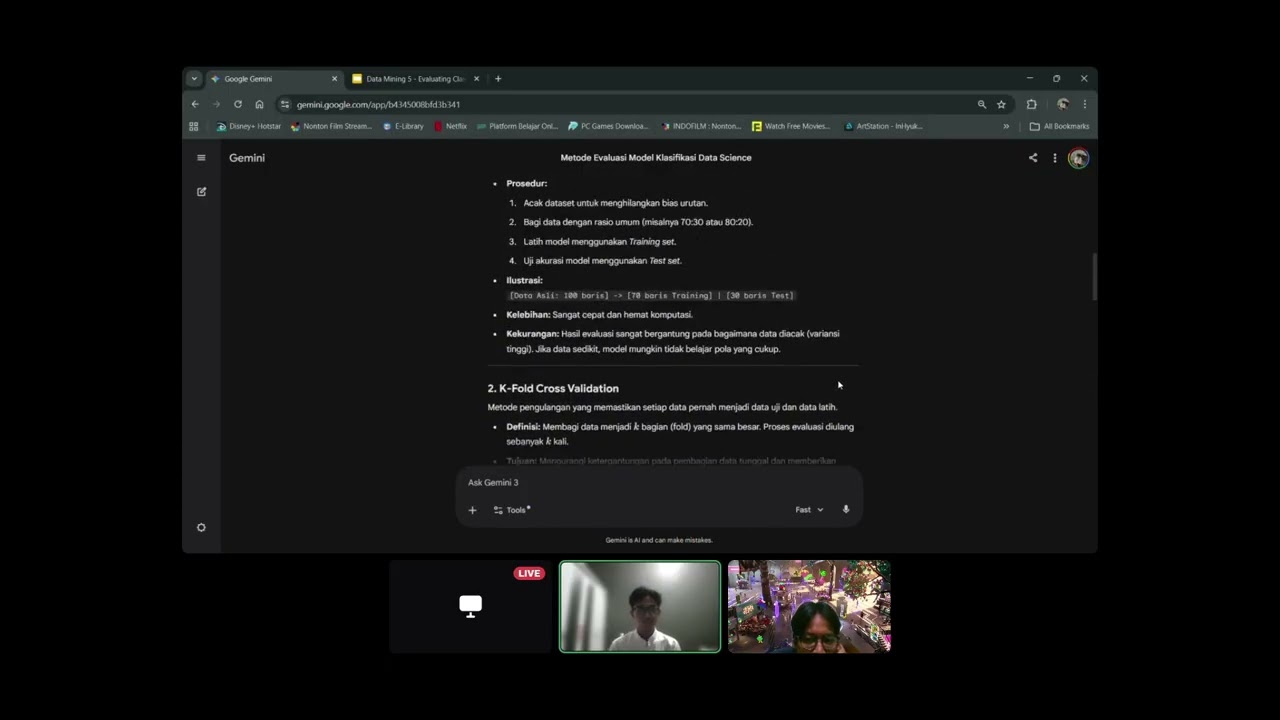The width and height of the screenshot is (1280, 720).
Task: Close the Google Gemini tab
Action: tap(334, 79)
